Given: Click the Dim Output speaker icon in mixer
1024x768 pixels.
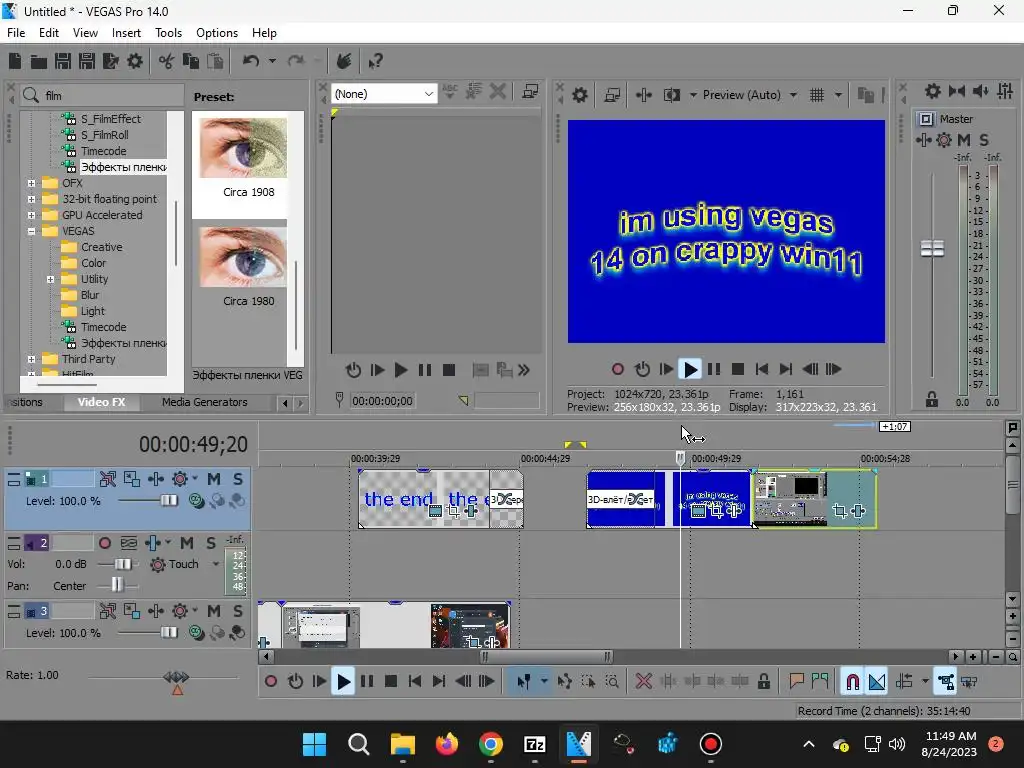Looking at the screenshot, I should tap(980, 91).
